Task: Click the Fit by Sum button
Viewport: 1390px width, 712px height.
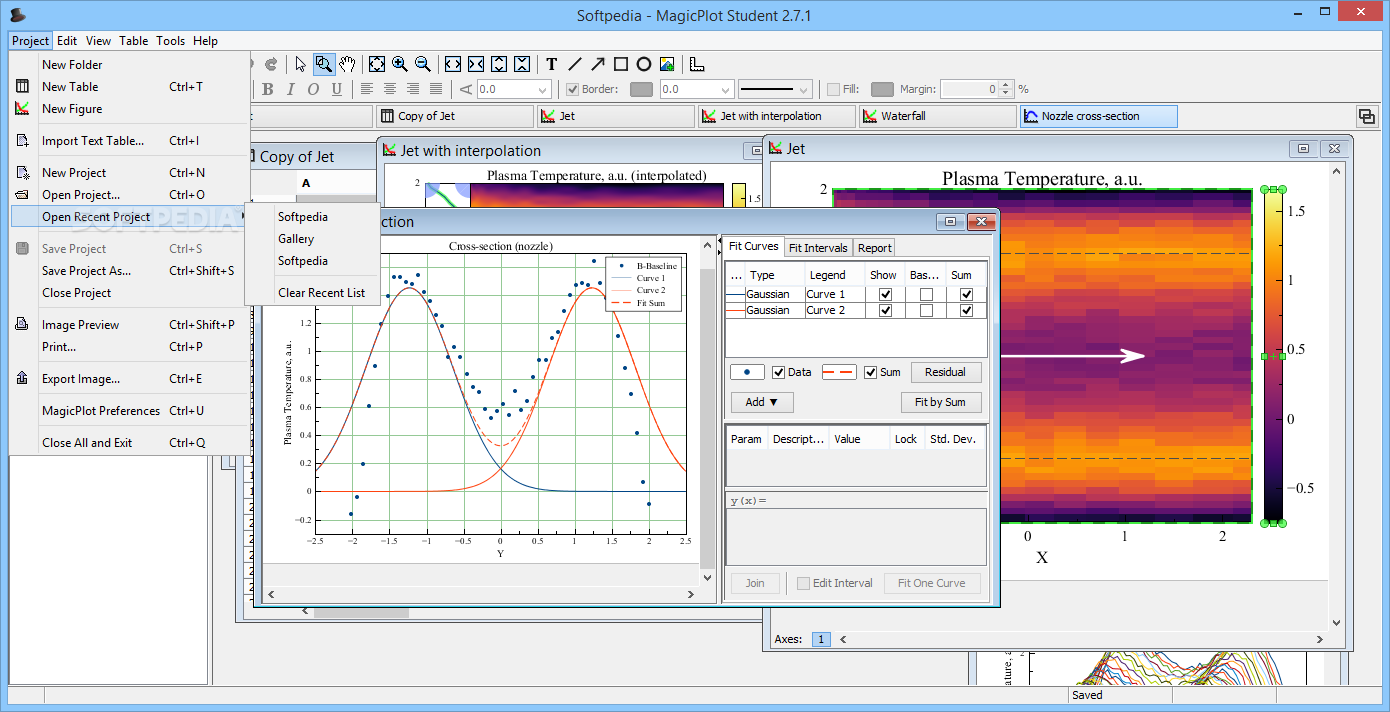Action: tap(940, 402)
